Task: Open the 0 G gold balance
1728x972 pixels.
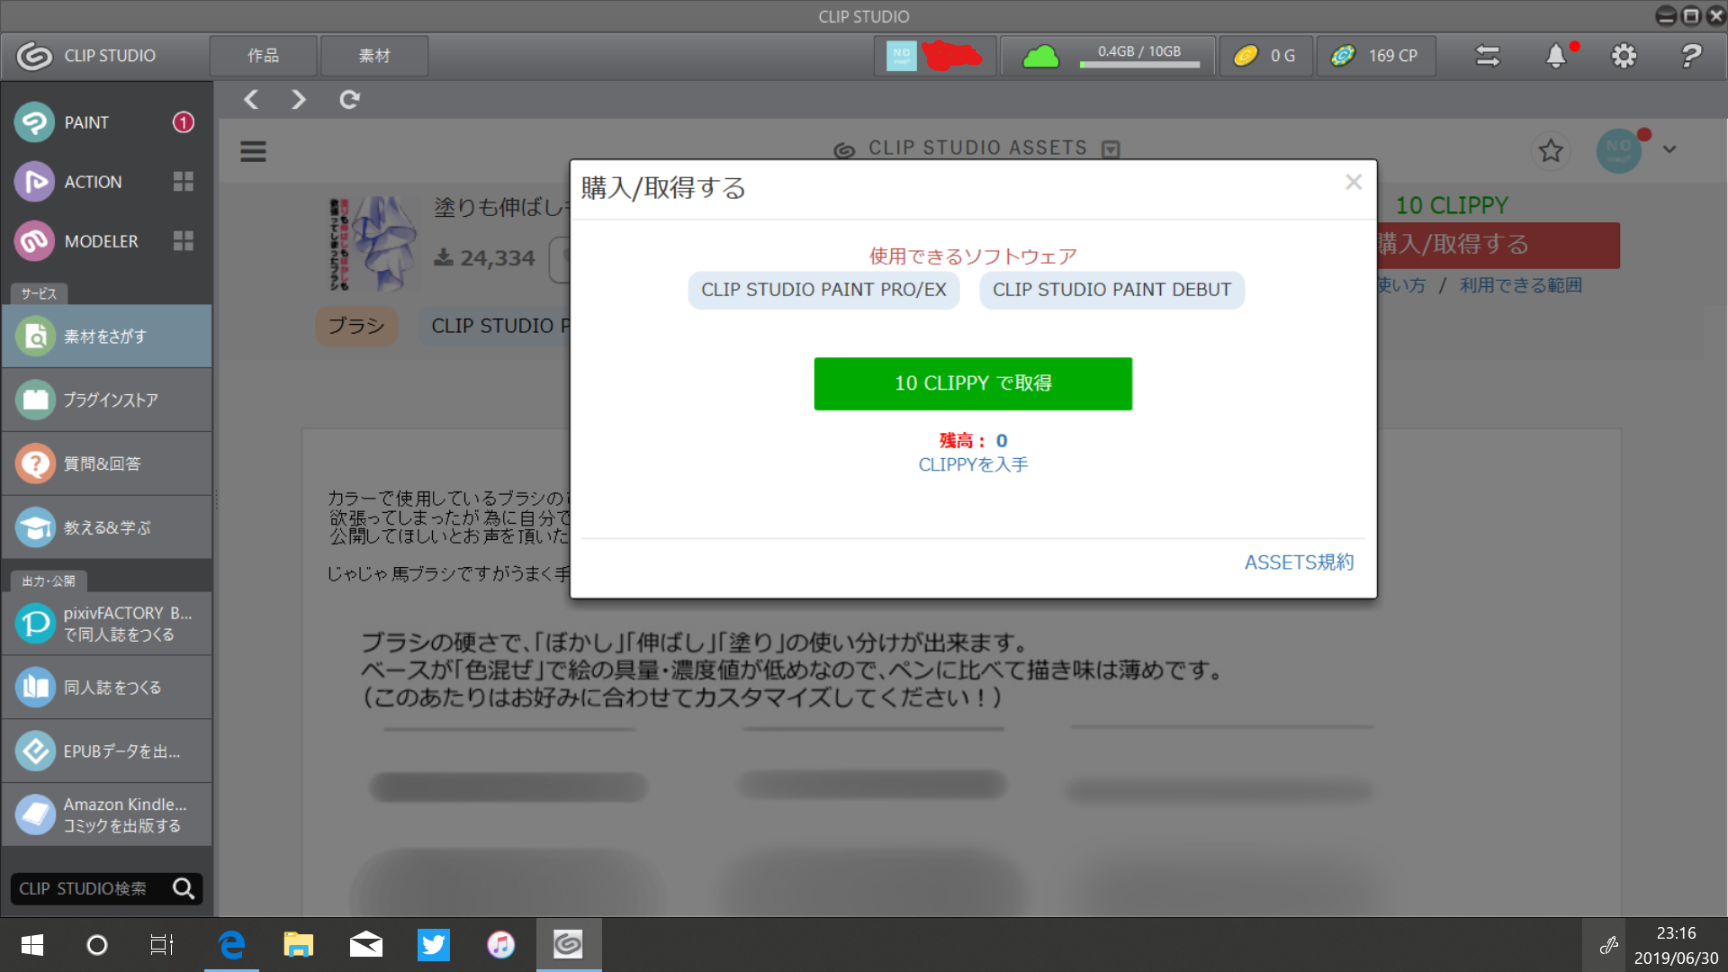Action: coord(1265,56)
